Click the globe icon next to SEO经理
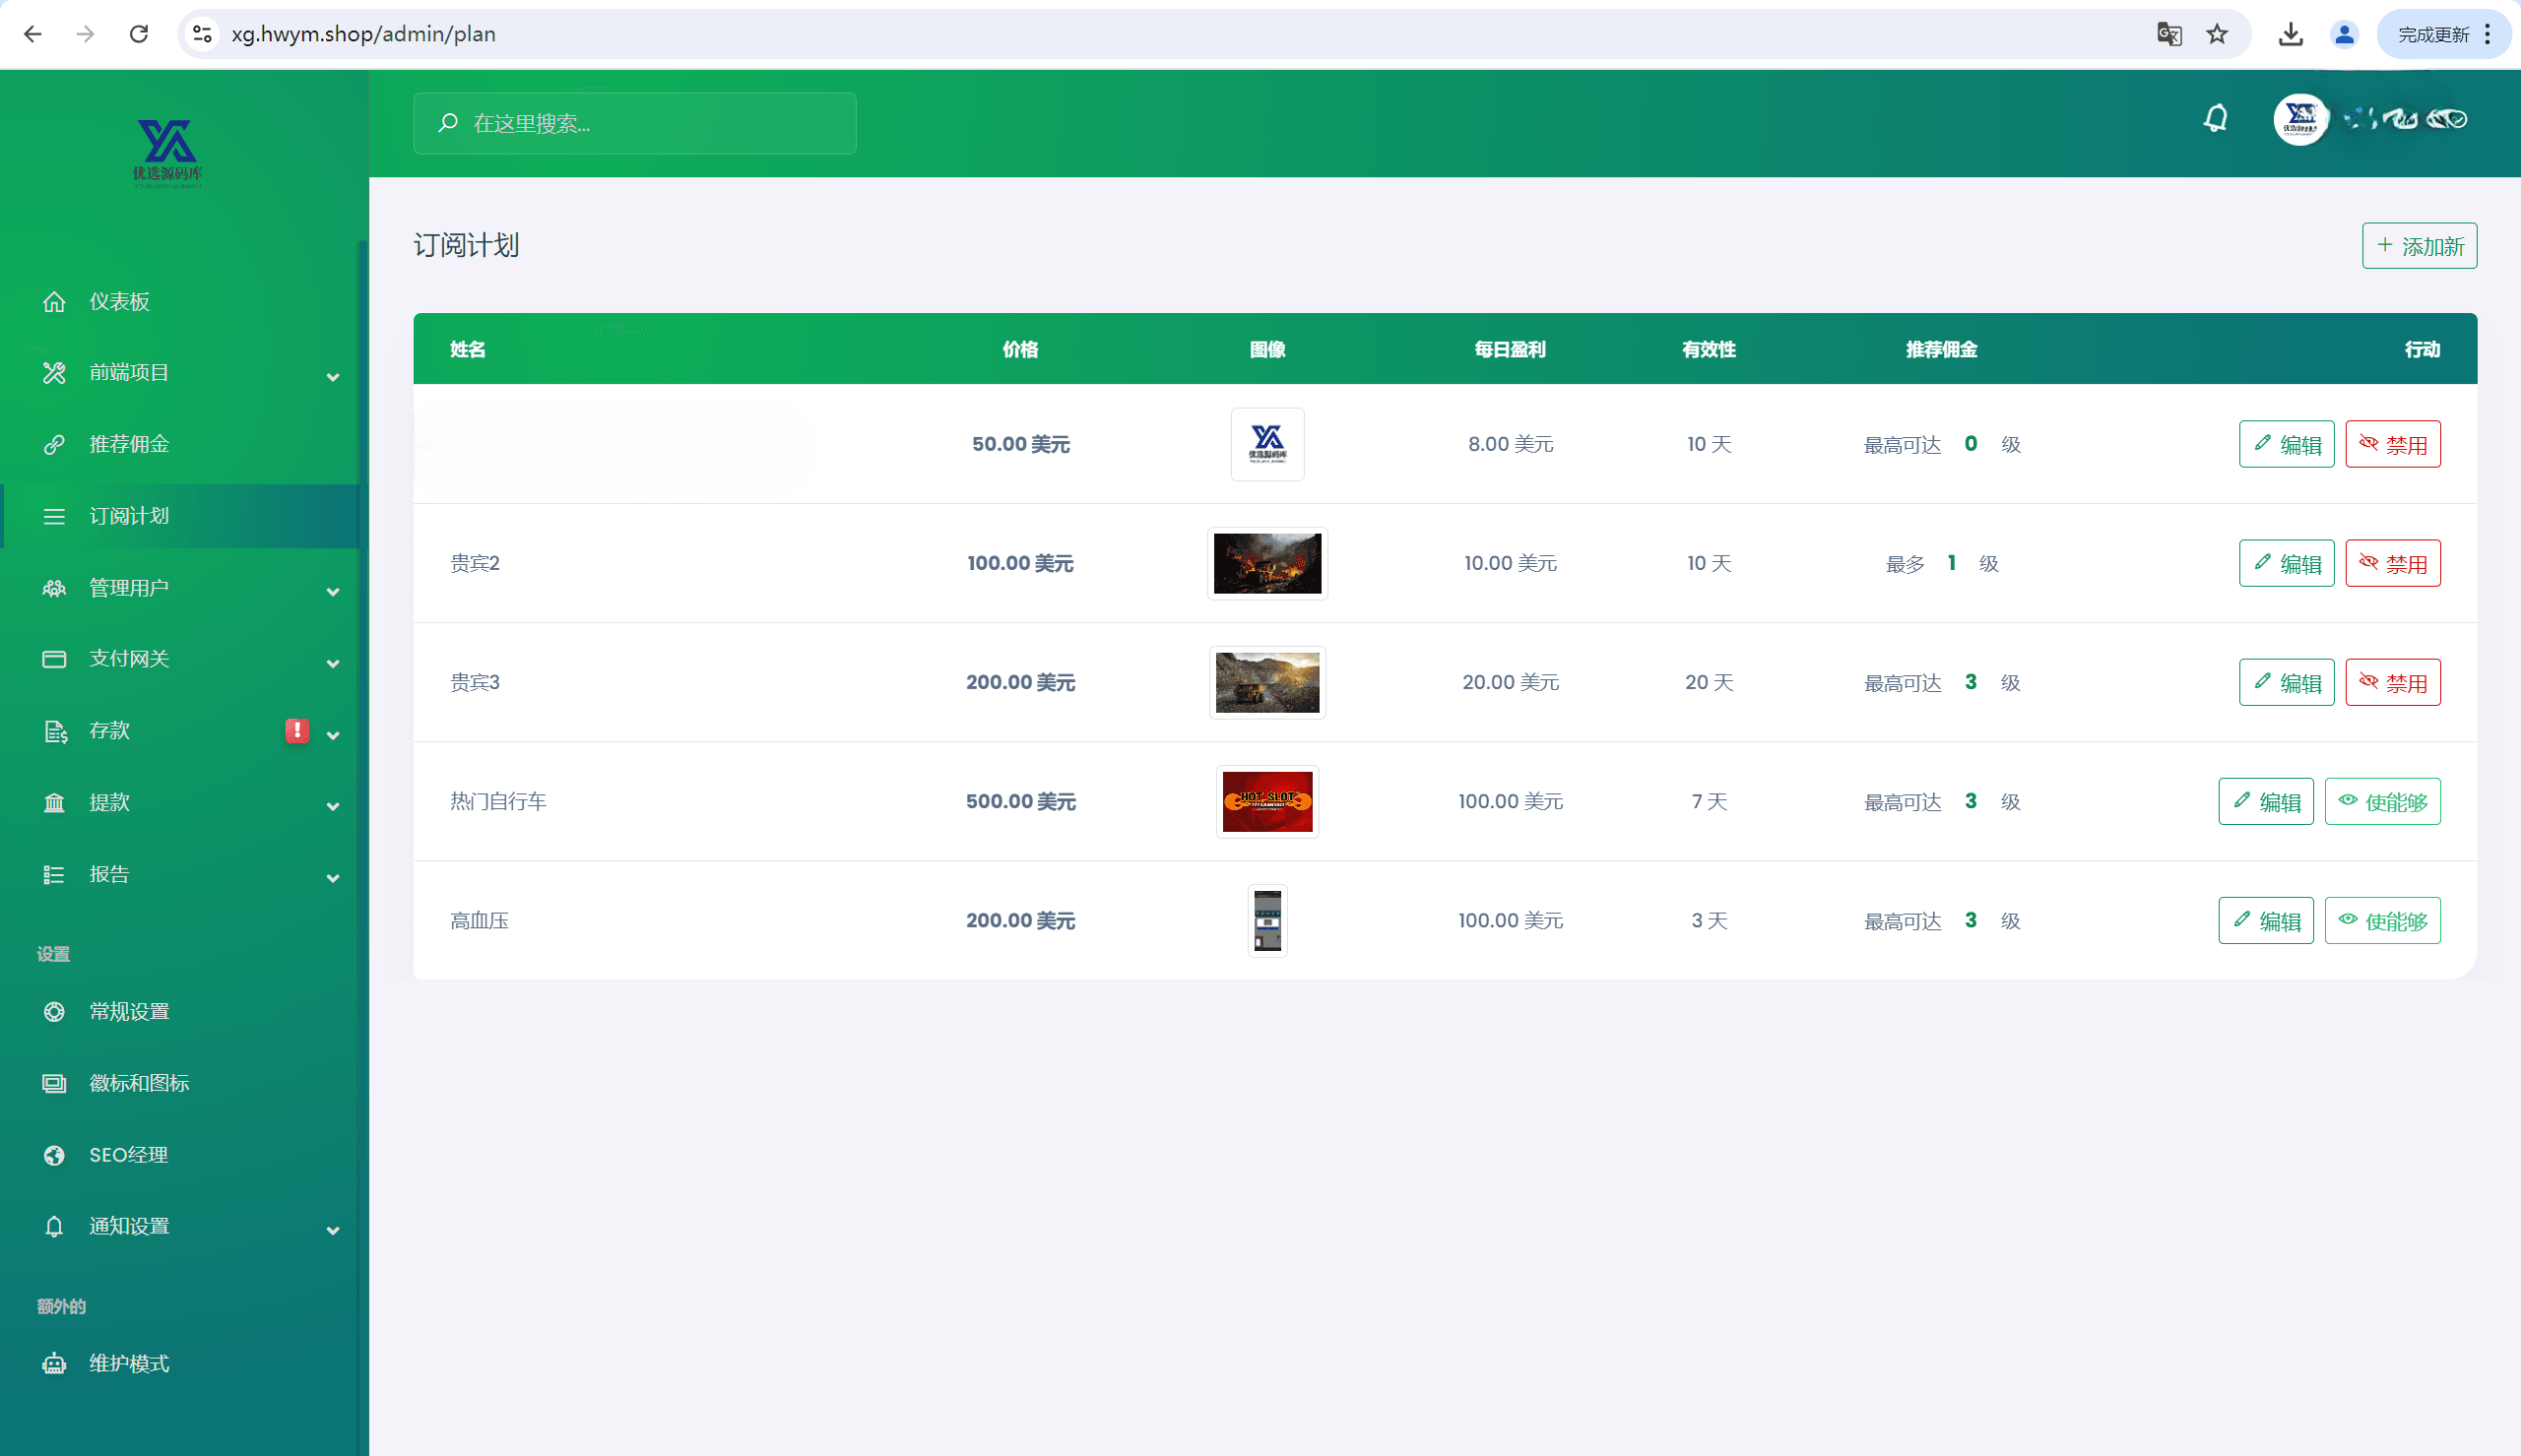The width and height of the screenshot is (2521, 1456). coord(54,1155)
